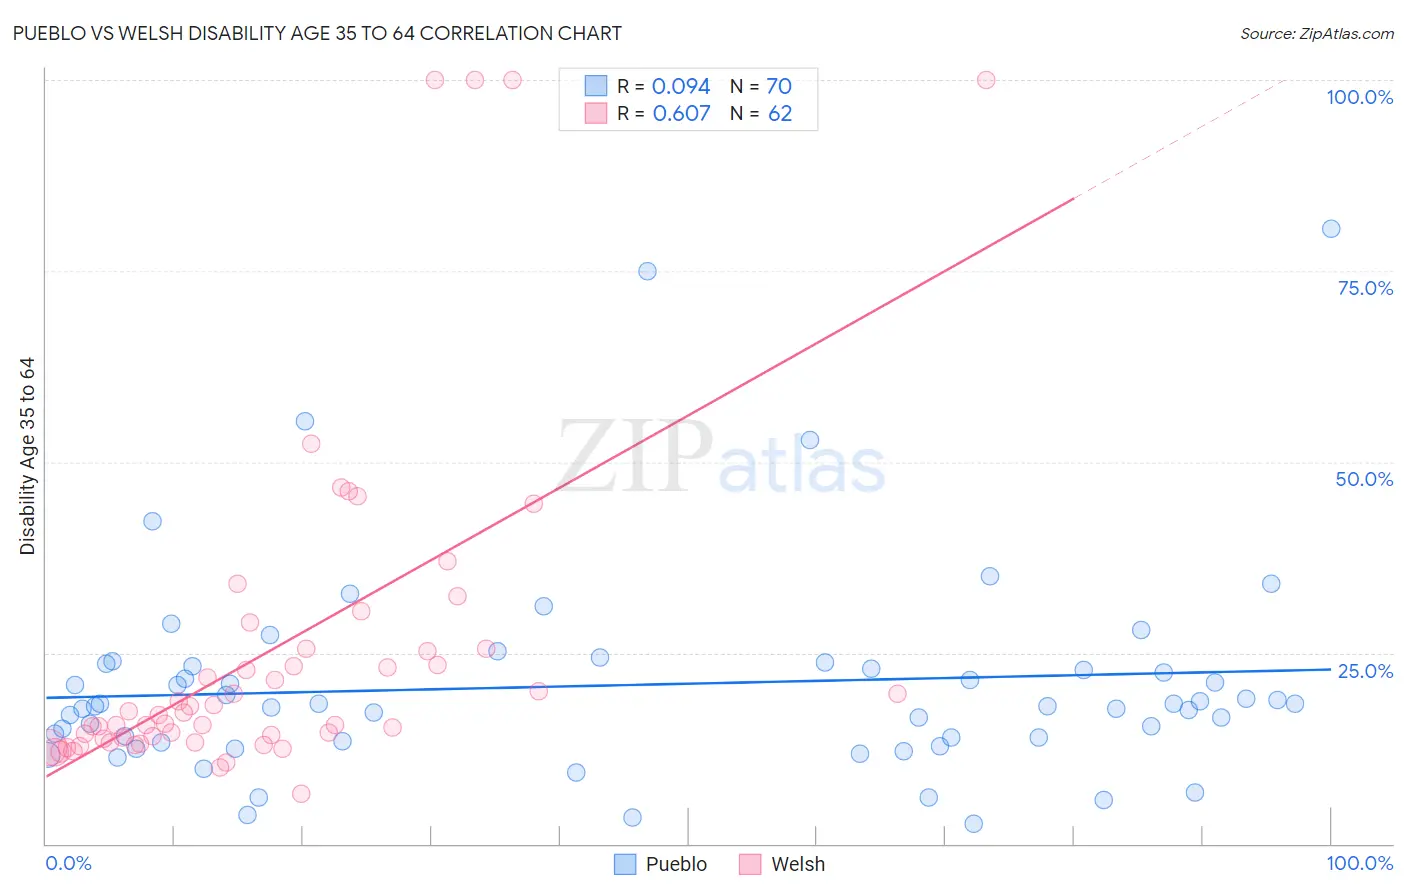
Task: Click the pink swatch beside R = 0.607
Action: 596,113
